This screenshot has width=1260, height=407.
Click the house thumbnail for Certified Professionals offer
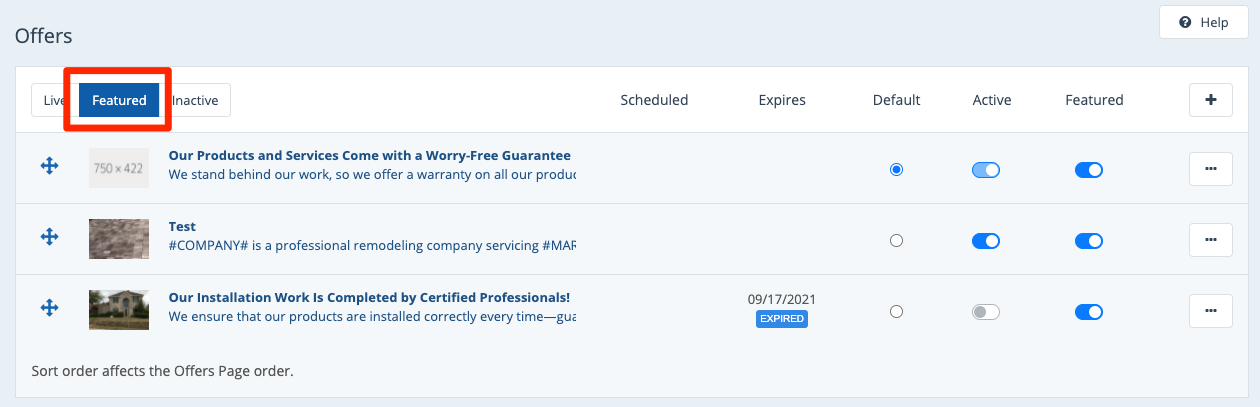coord(119,310)
